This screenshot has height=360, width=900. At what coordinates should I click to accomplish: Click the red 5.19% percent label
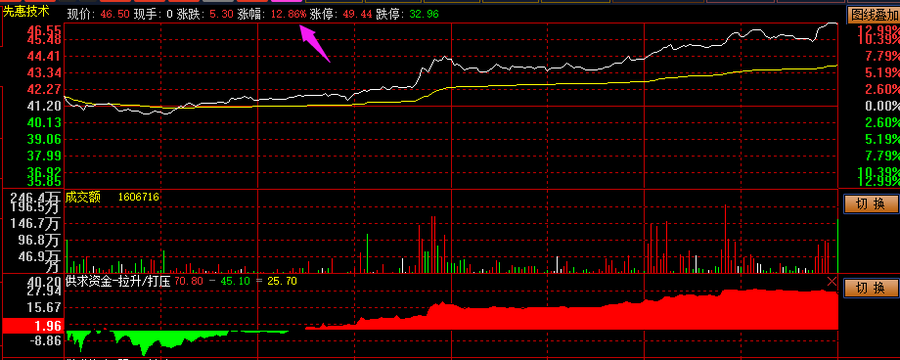coord(883,73)
